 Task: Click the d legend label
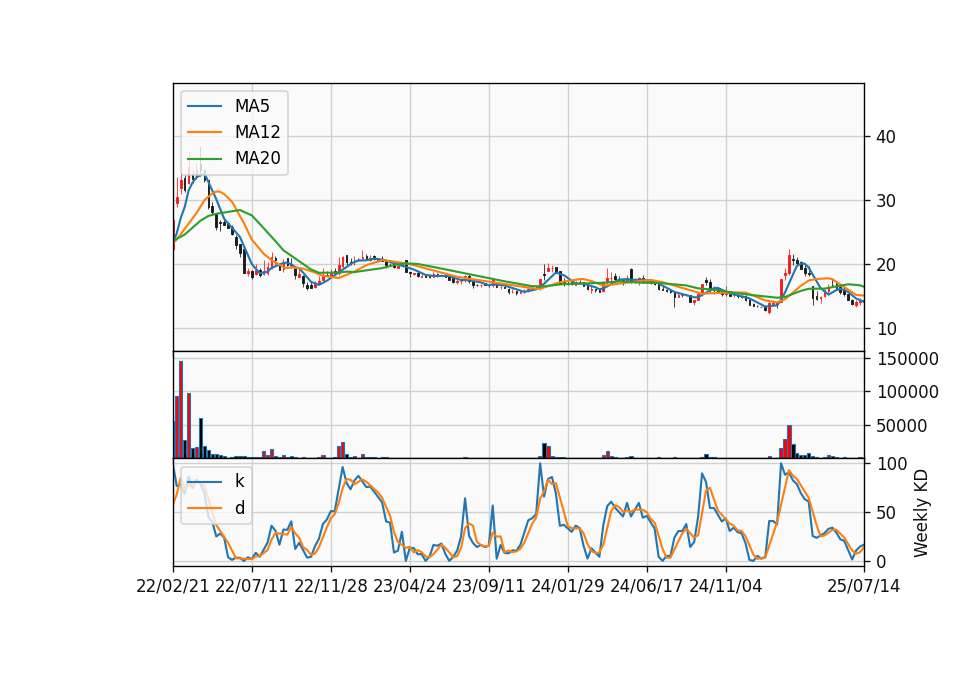click(x=239, y=508)
